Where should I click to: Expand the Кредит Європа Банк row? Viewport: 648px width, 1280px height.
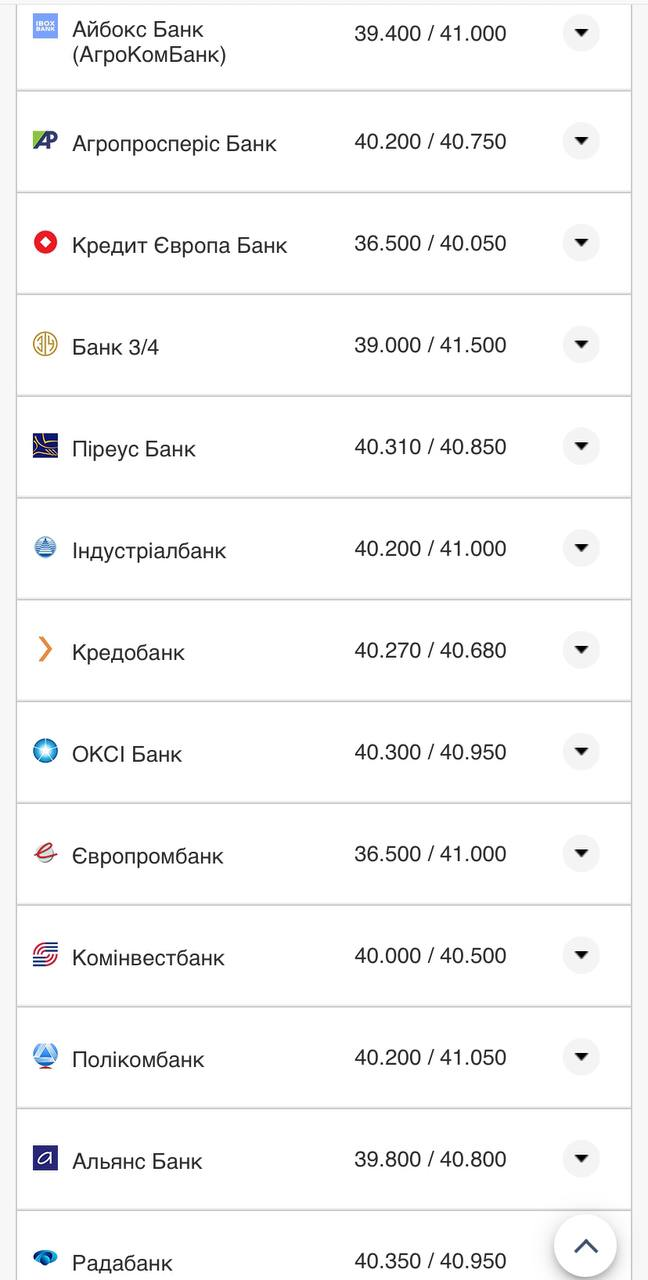coord(581,243)
